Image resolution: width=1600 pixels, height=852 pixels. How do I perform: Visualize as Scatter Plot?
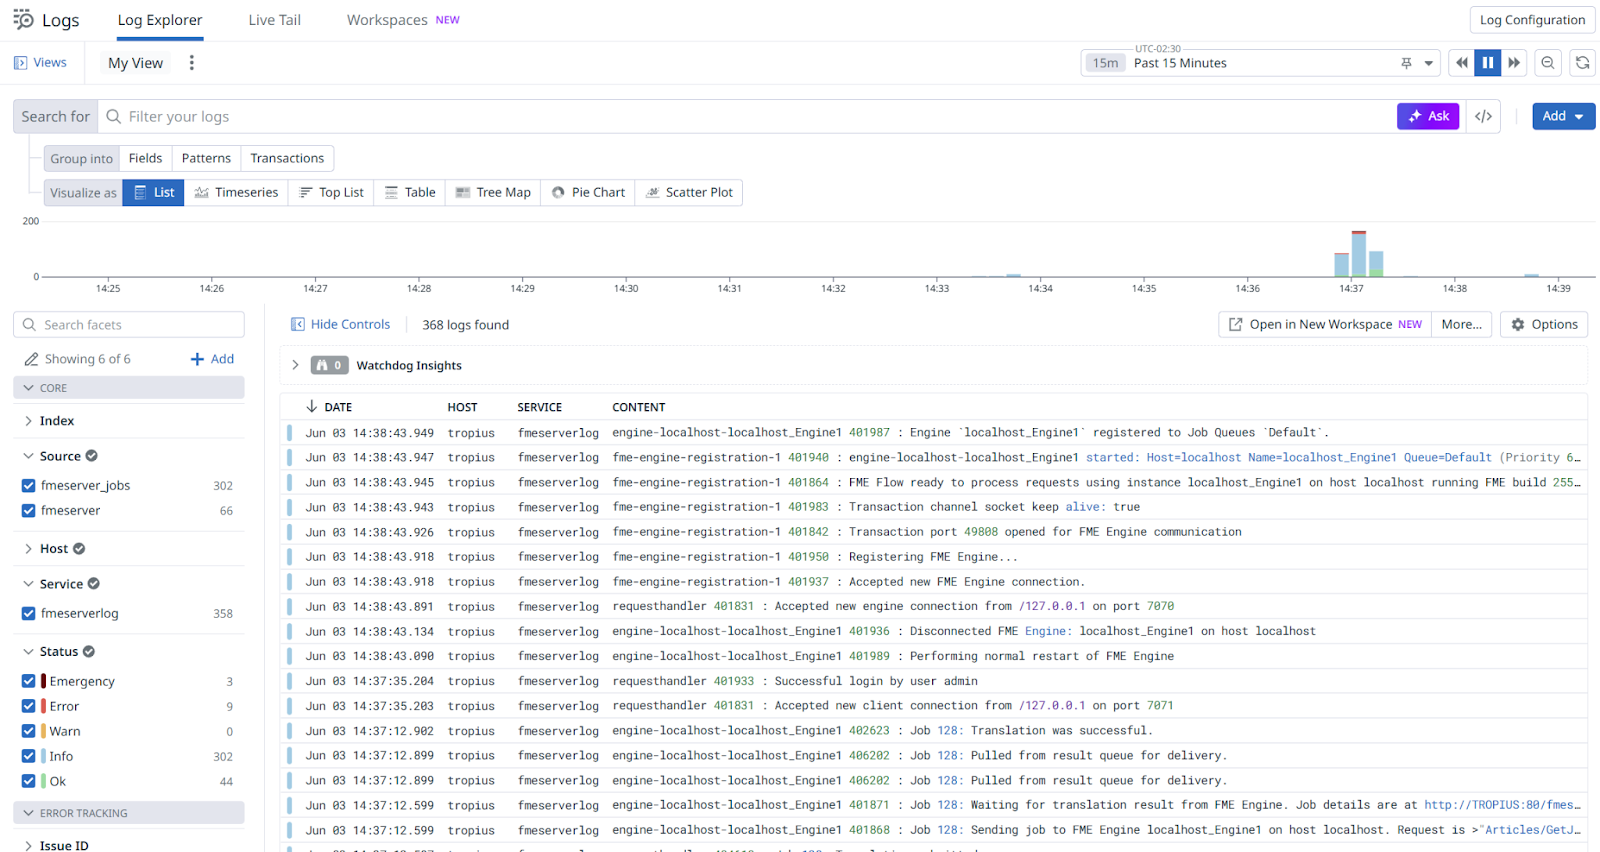689,193
